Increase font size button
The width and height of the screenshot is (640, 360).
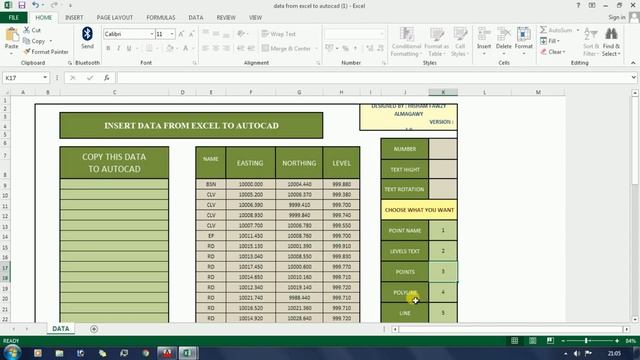[x=182, y=34]
